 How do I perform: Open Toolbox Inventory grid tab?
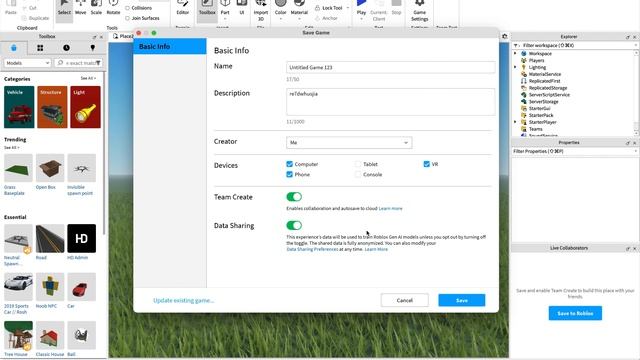[40, 48]
